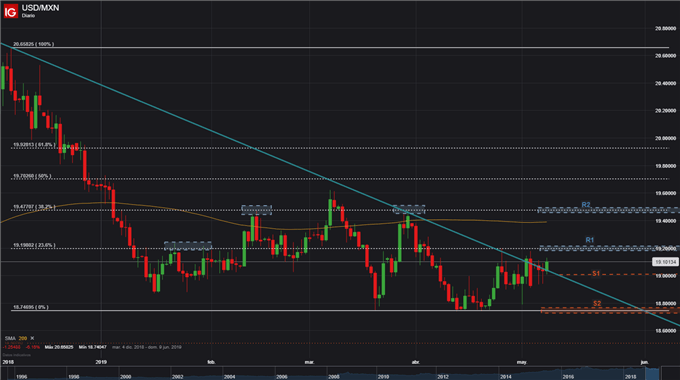Viewport: 680px width, 380px height.
Task: Select the 19.70260 (50%) Fibonacci label
Action: [32, 176]
